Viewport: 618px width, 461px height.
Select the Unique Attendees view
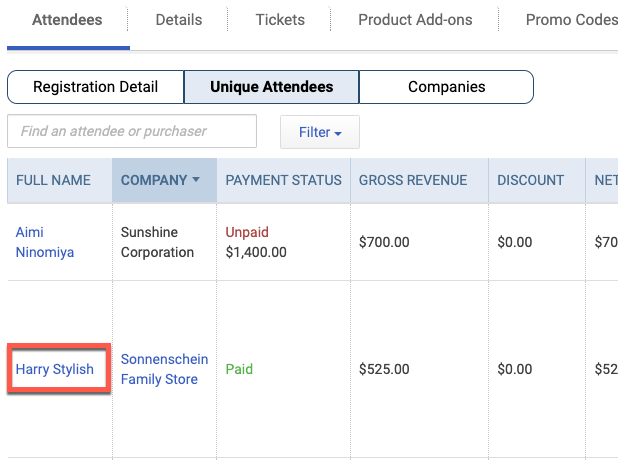pyautogui.click(x=272, y=87)
